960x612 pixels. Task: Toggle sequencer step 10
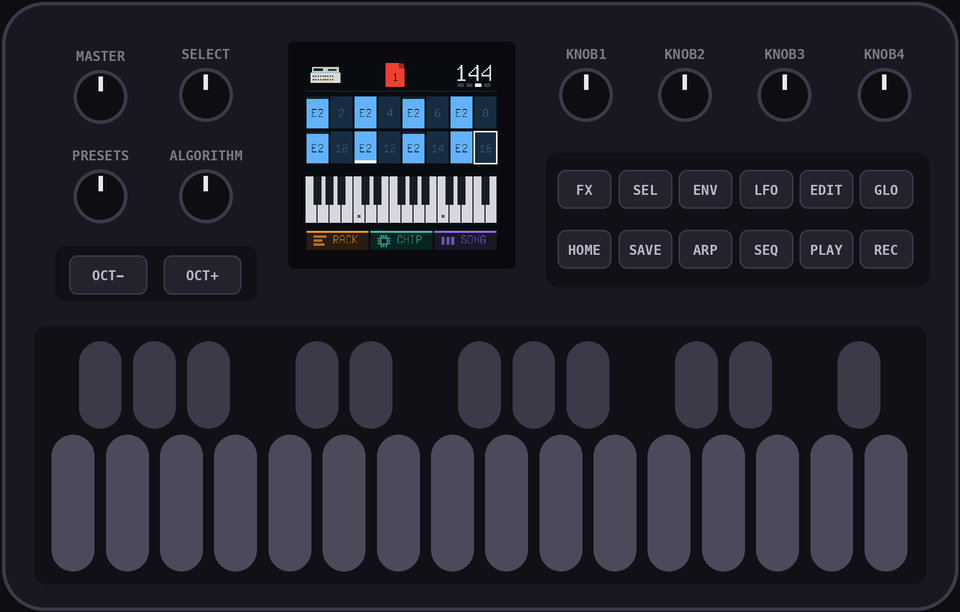(341, 148)
